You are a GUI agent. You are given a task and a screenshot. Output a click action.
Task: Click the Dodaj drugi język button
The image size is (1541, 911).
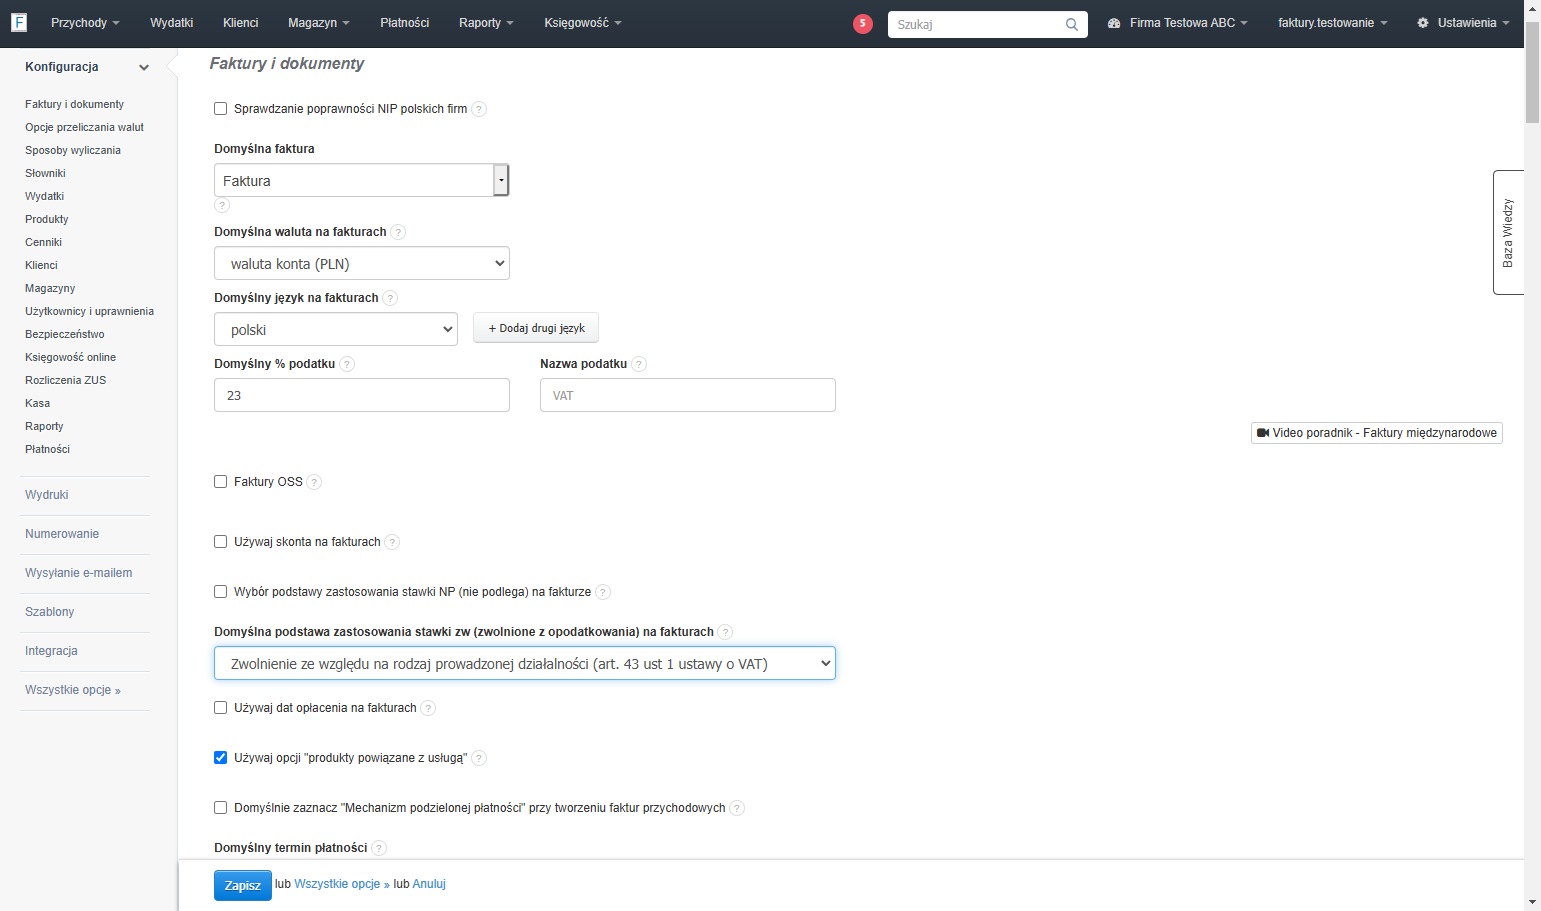click(536, 328)
